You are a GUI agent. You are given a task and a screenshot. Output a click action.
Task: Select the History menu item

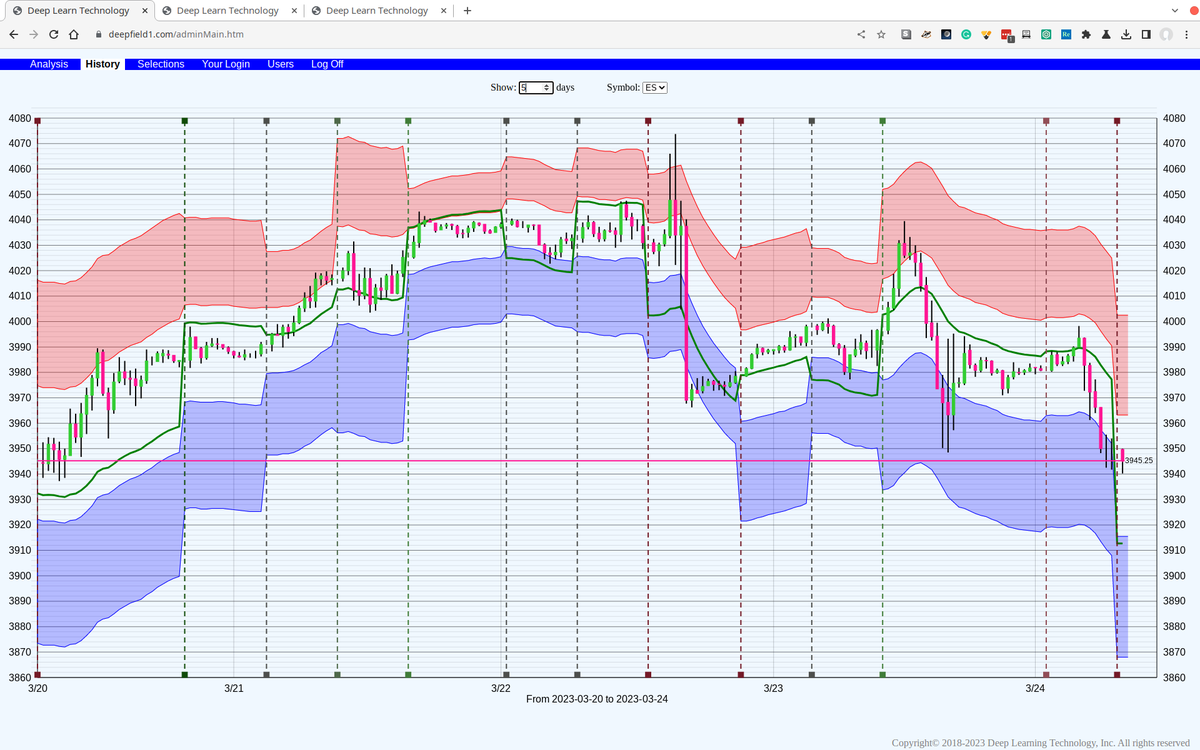(103, 64)
